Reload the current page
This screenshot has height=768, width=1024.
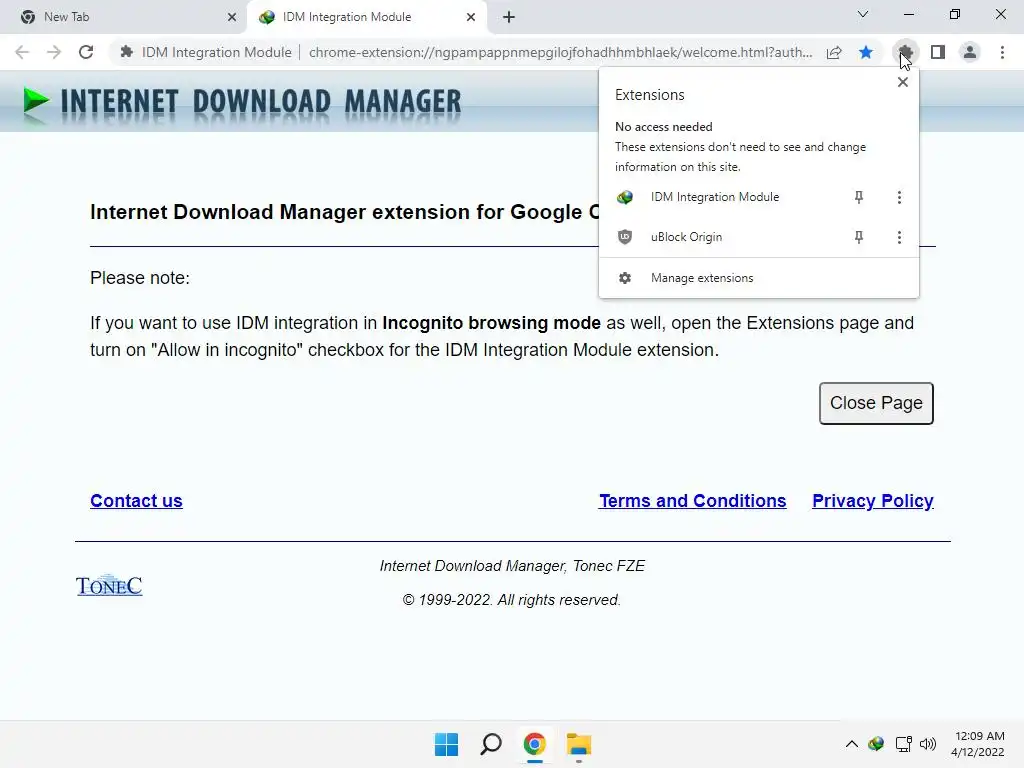point(86,52)
